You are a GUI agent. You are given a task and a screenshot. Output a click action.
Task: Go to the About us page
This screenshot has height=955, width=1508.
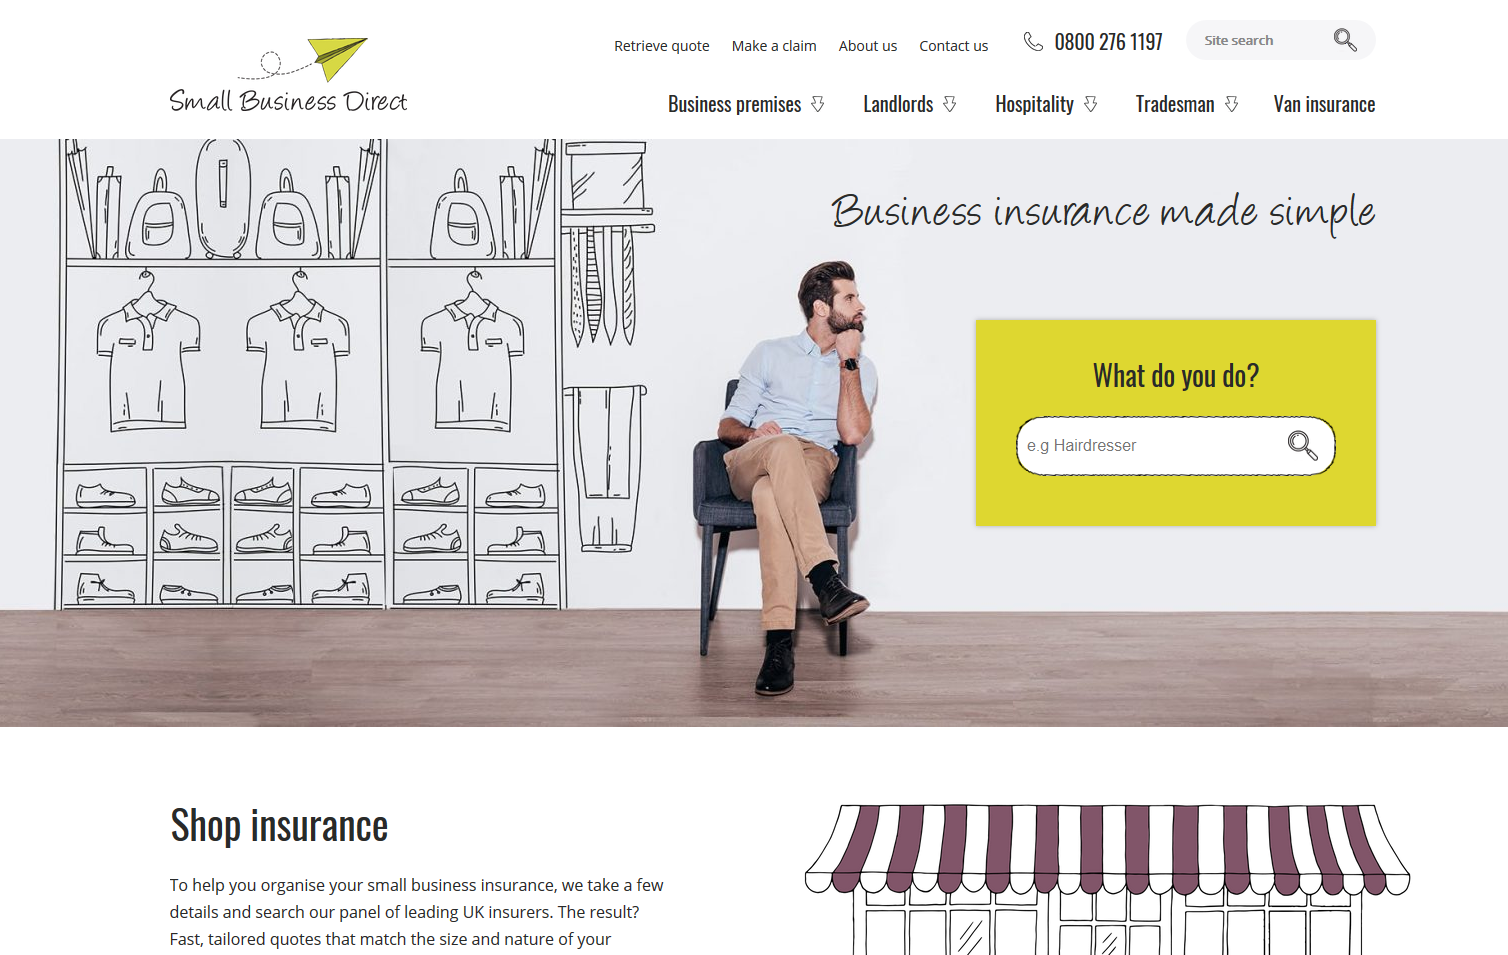click(868, 46)
